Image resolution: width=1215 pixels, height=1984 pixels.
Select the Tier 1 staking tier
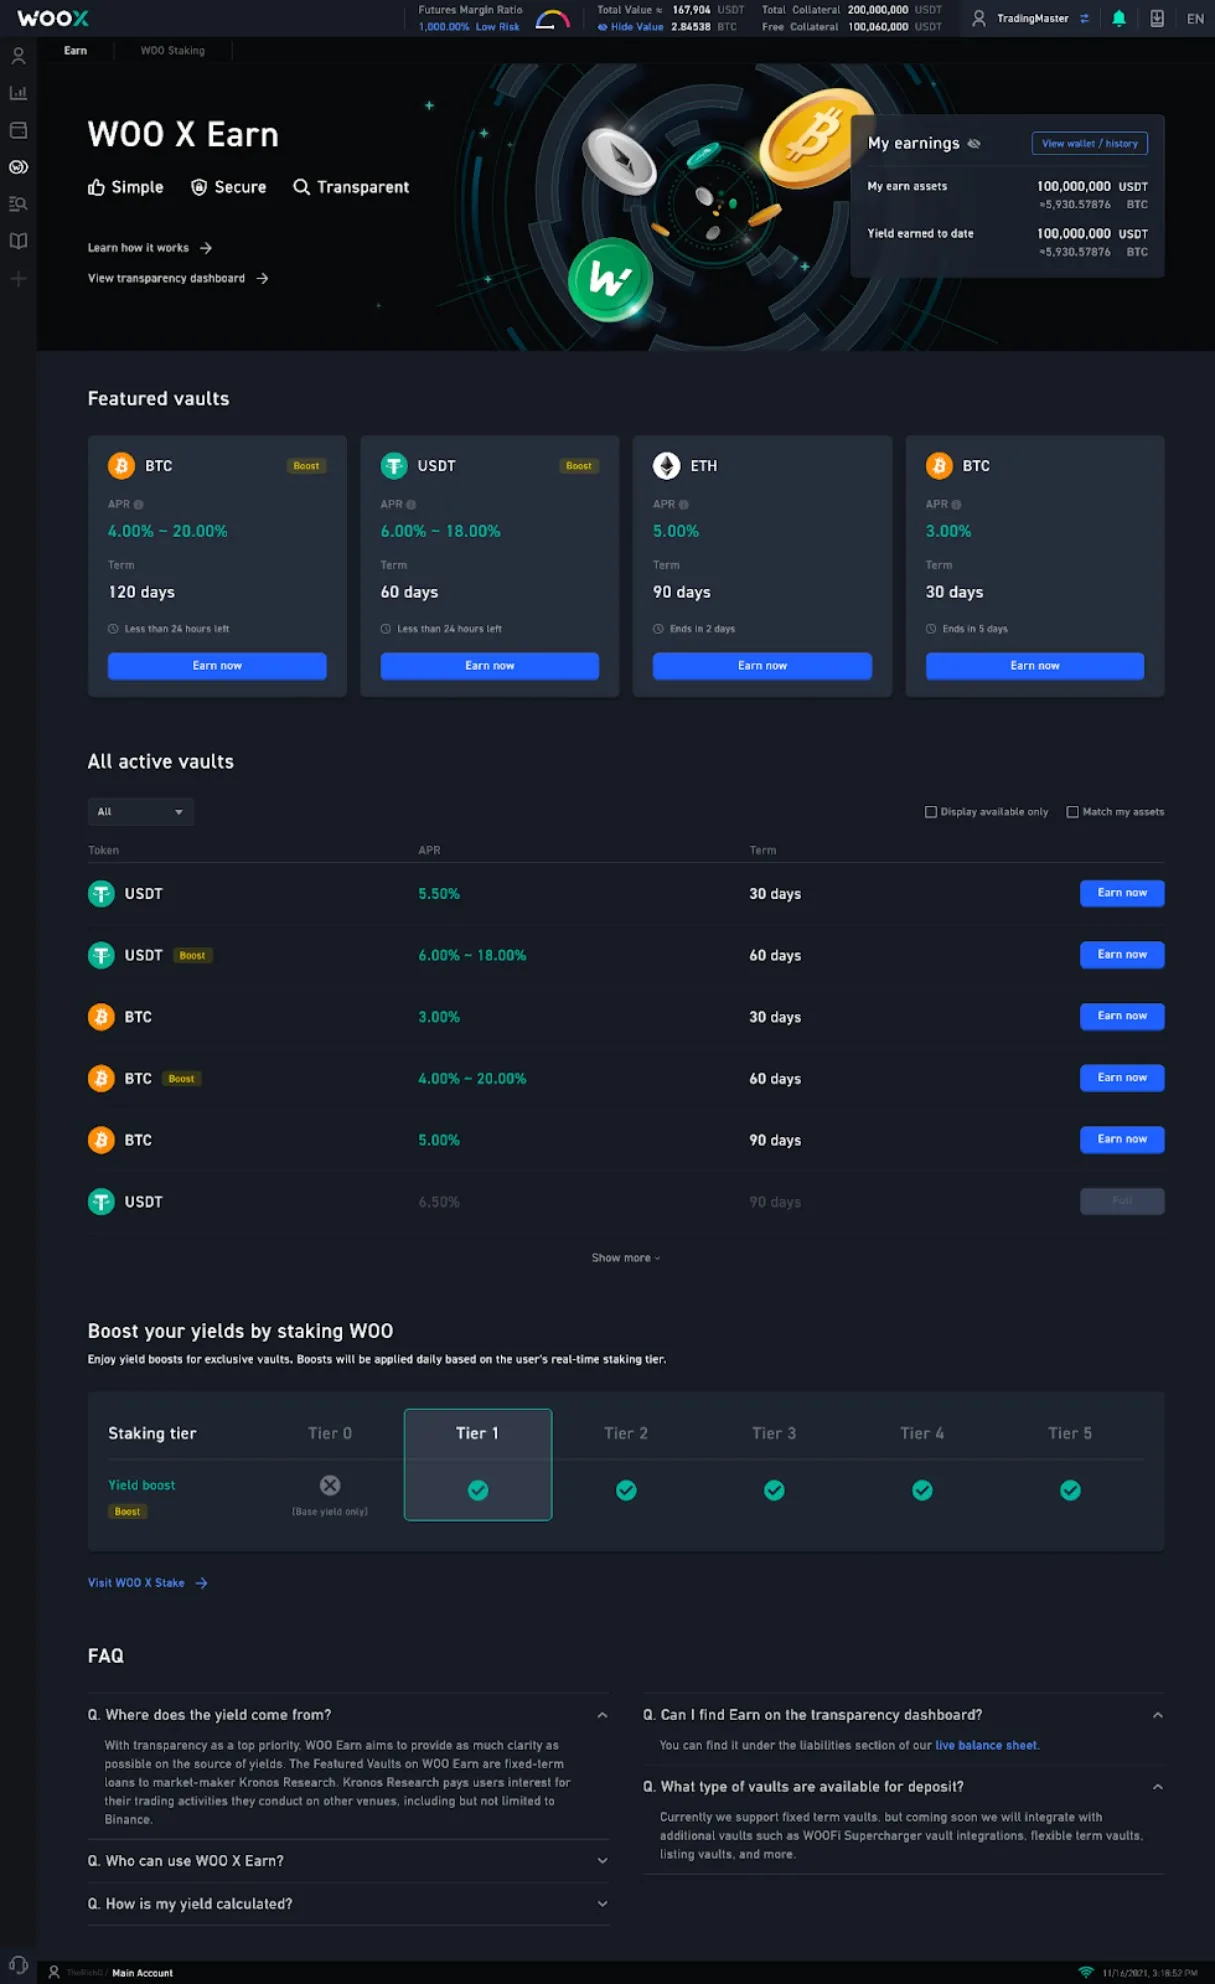[x=478, y=1464]
